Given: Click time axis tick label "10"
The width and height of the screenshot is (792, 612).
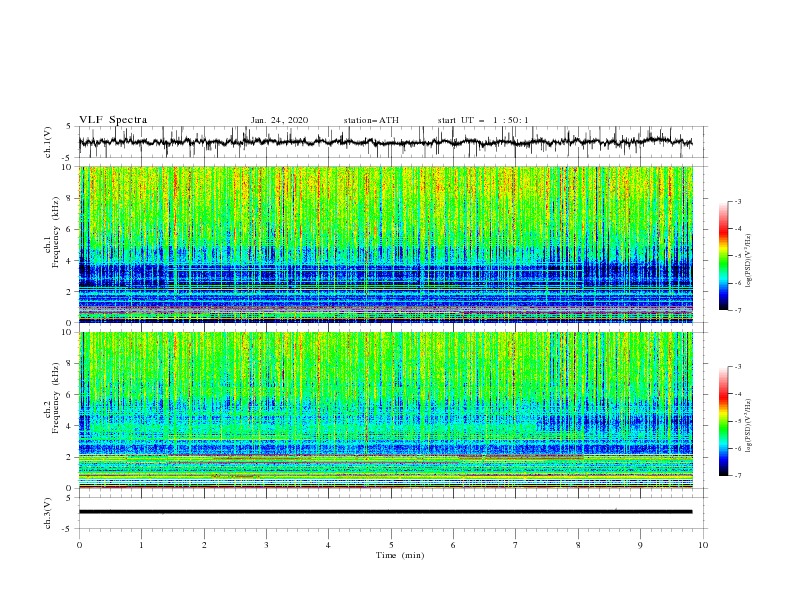Looking at the screenshot, I should tap(703, 545).
